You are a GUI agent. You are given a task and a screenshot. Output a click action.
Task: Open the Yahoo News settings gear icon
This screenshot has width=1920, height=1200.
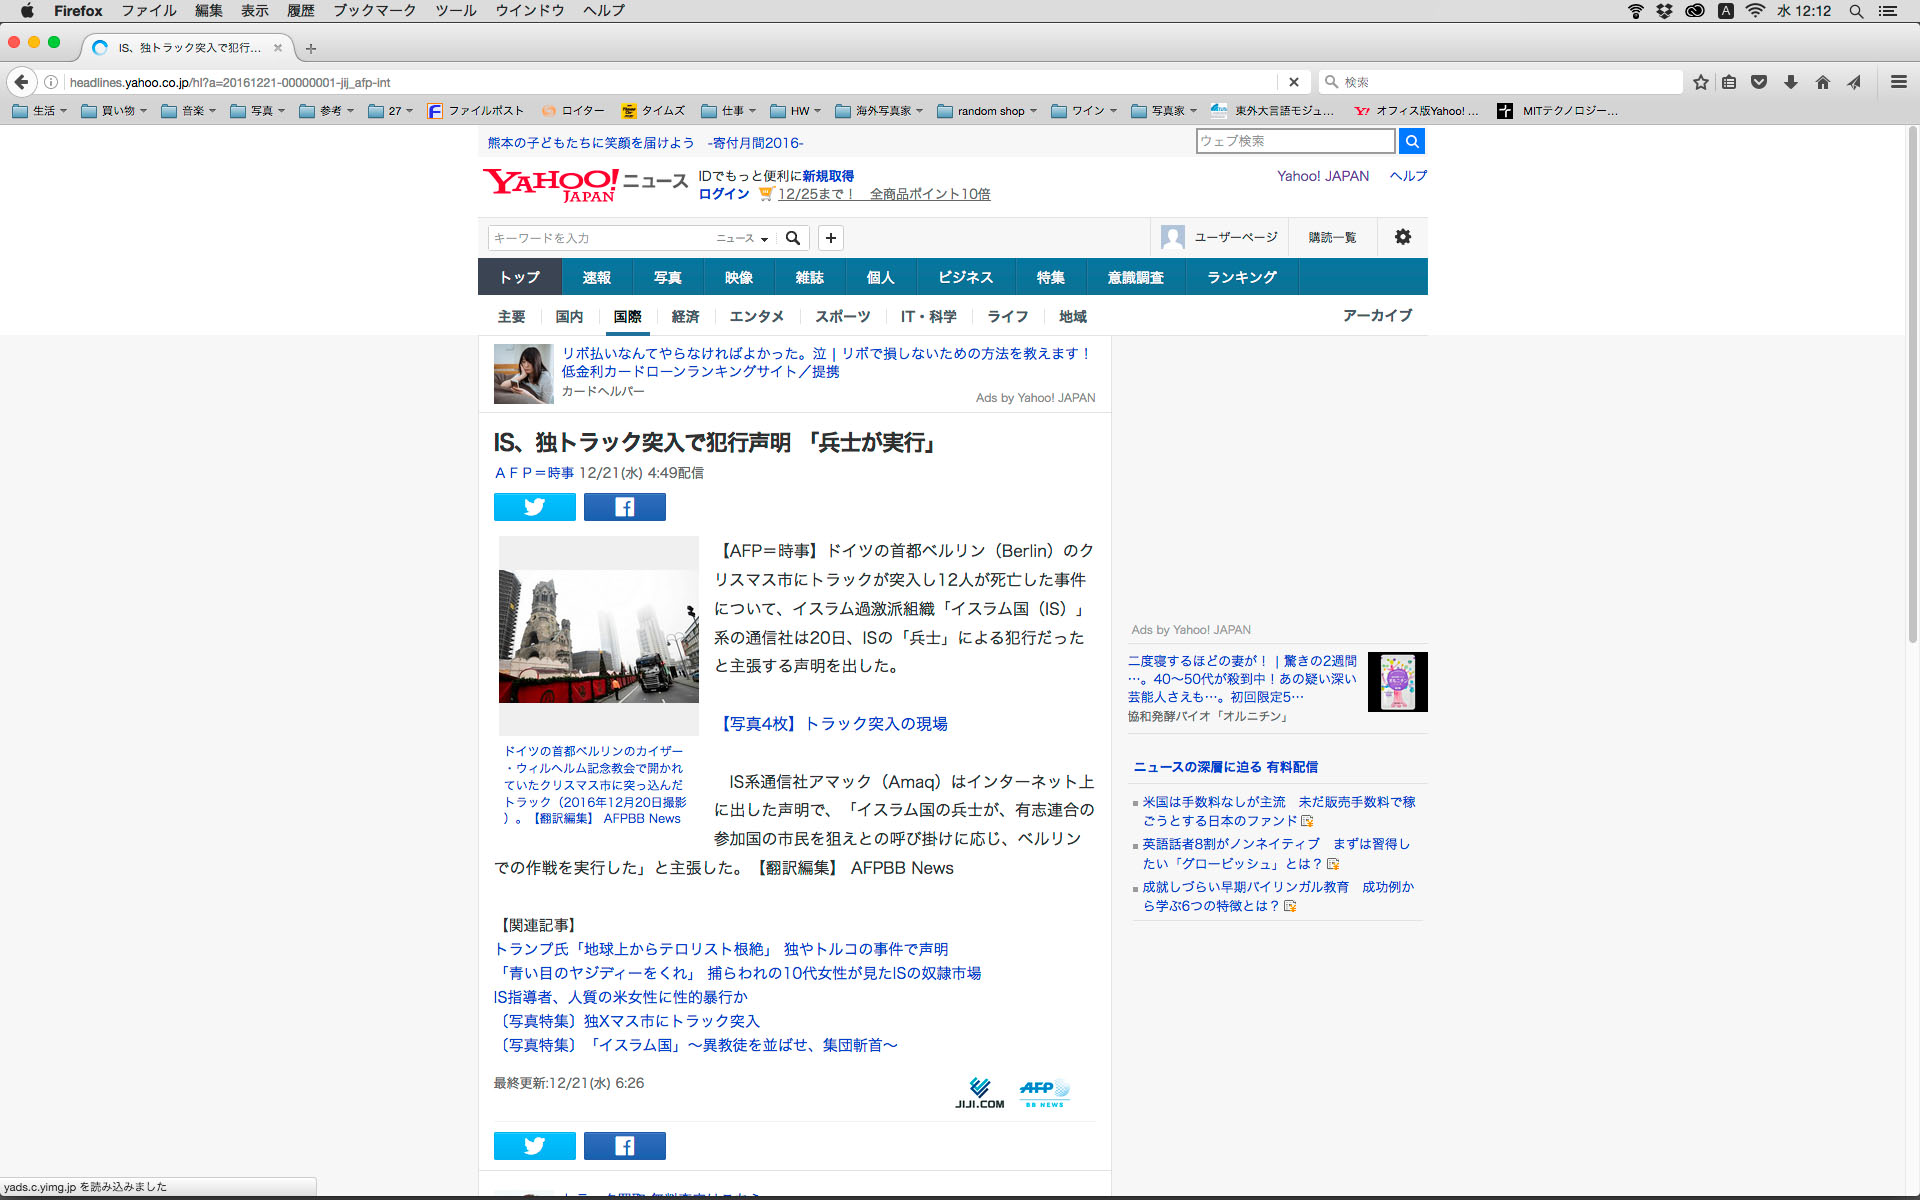pos(1402,237)
